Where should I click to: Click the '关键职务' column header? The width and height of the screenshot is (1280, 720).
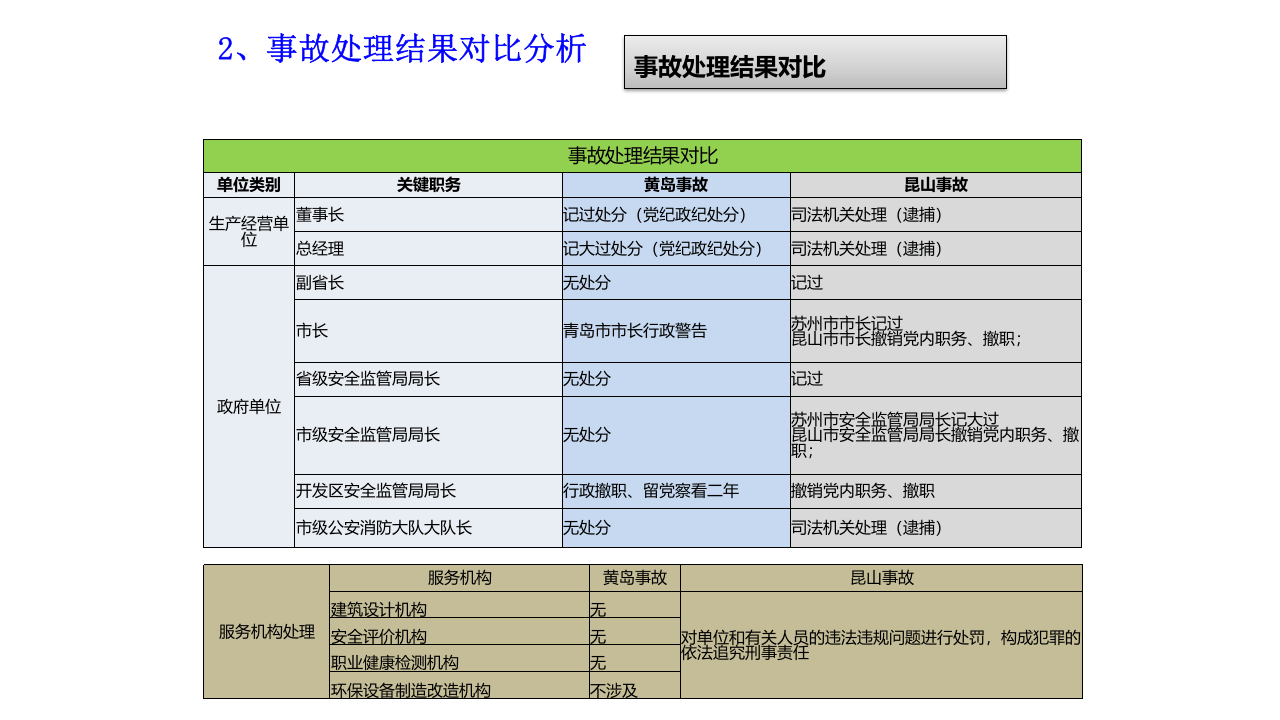coord(428,185)
